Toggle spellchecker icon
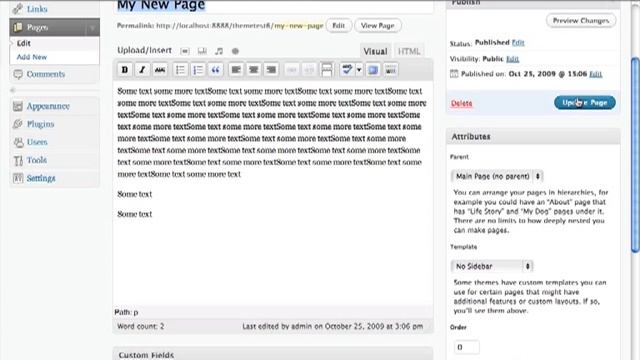Image resolution: width=640 pixels, height=360 pixels. (347, 70)
